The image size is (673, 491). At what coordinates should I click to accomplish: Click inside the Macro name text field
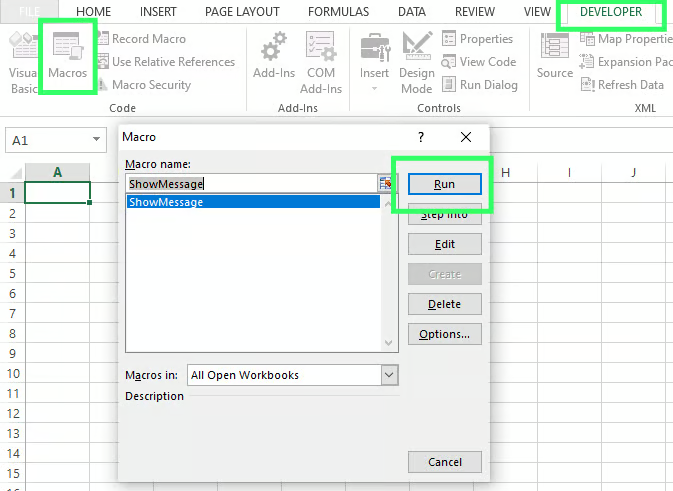(x=250, y=184)
